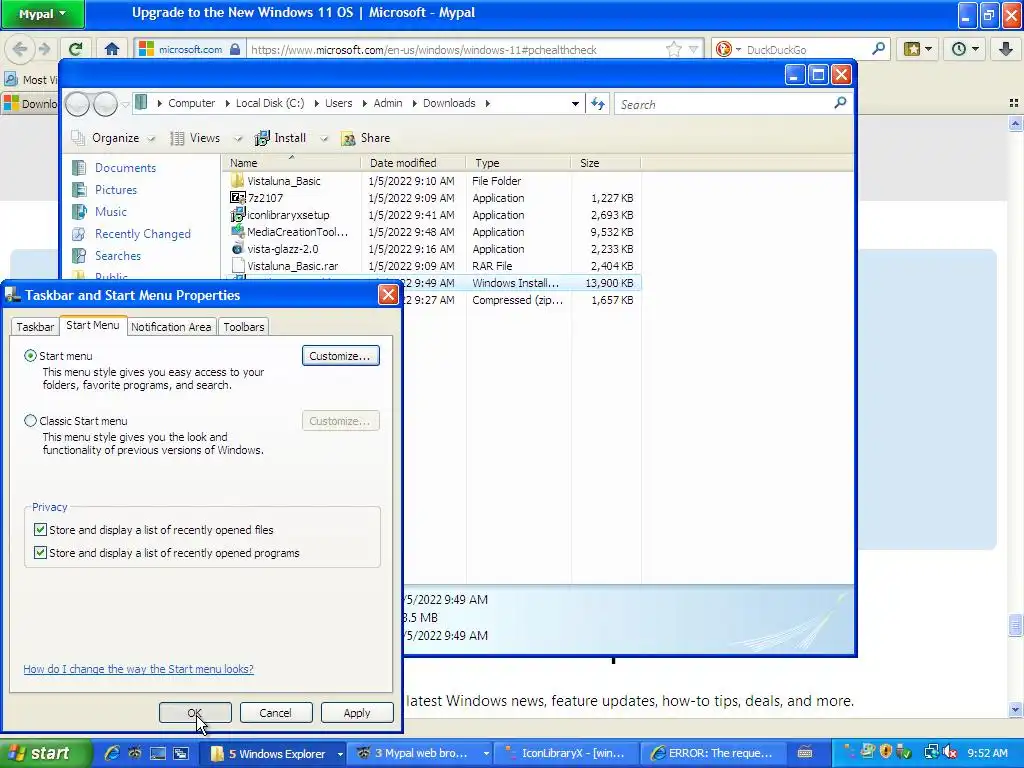Select the iconlibraryxsetup file

(x=287, y=215)
